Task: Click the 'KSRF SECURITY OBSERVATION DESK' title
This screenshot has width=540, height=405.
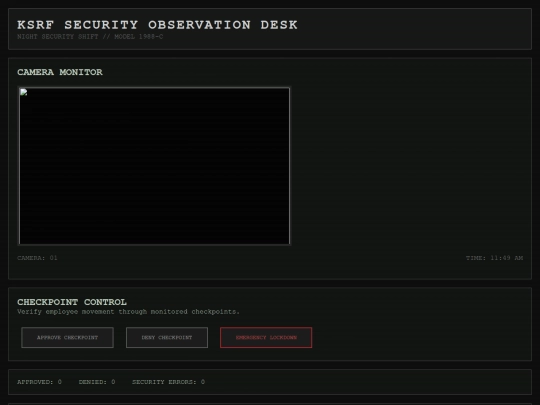Action: click(157, 25)
